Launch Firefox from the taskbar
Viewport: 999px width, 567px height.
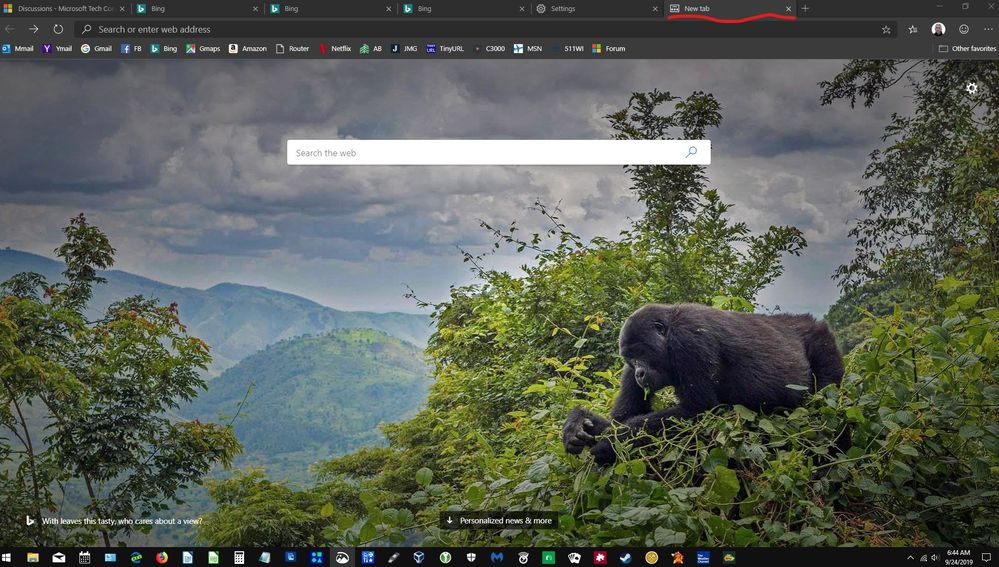pyautogui.click(x=162, y=557)
